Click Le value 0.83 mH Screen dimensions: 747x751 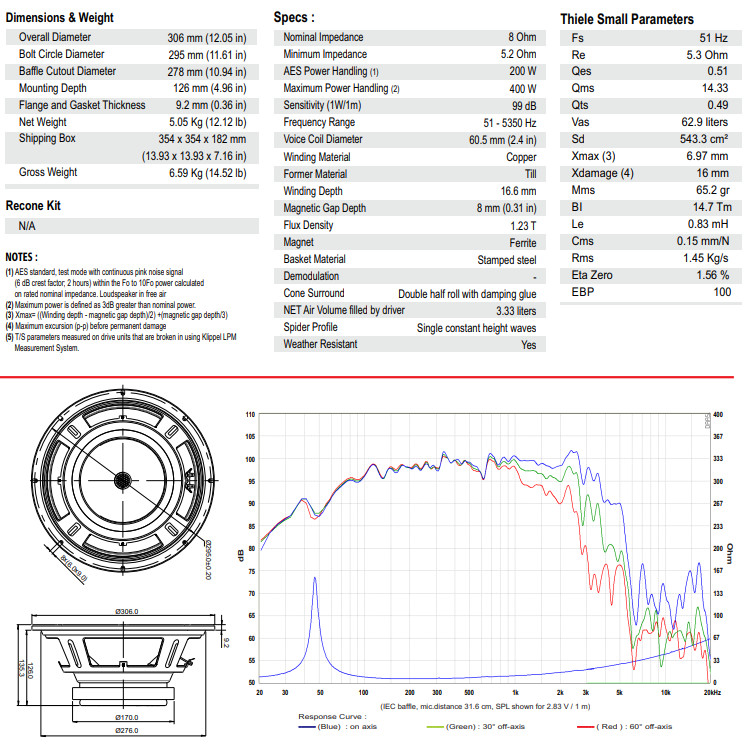coord(708,224)
